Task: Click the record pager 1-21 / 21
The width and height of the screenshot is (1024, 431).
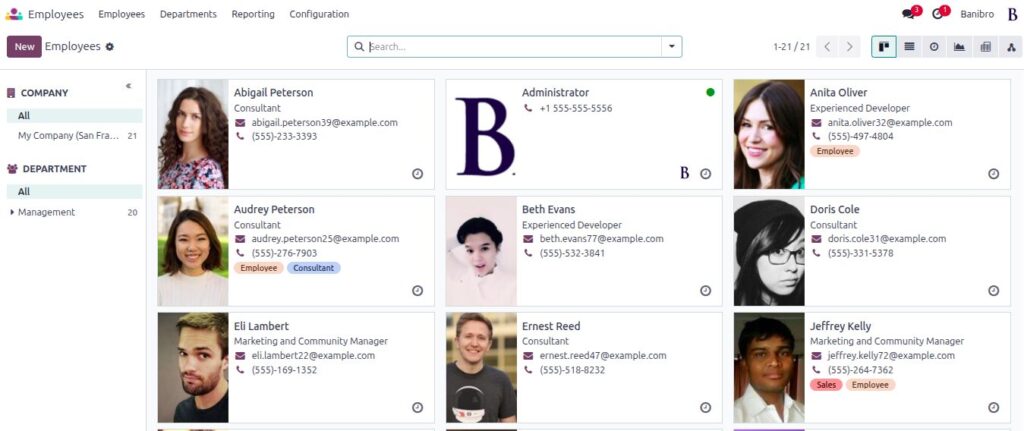Action: [792, 47]
